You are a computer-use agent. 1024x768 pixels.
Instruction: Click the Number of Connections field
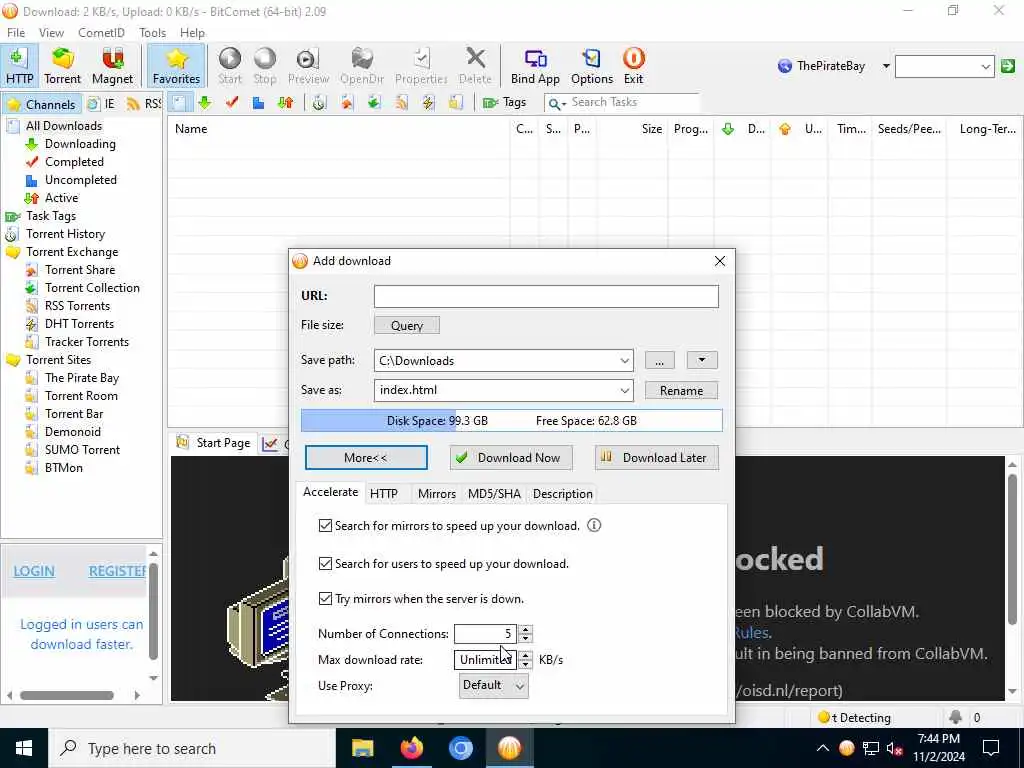485,633
